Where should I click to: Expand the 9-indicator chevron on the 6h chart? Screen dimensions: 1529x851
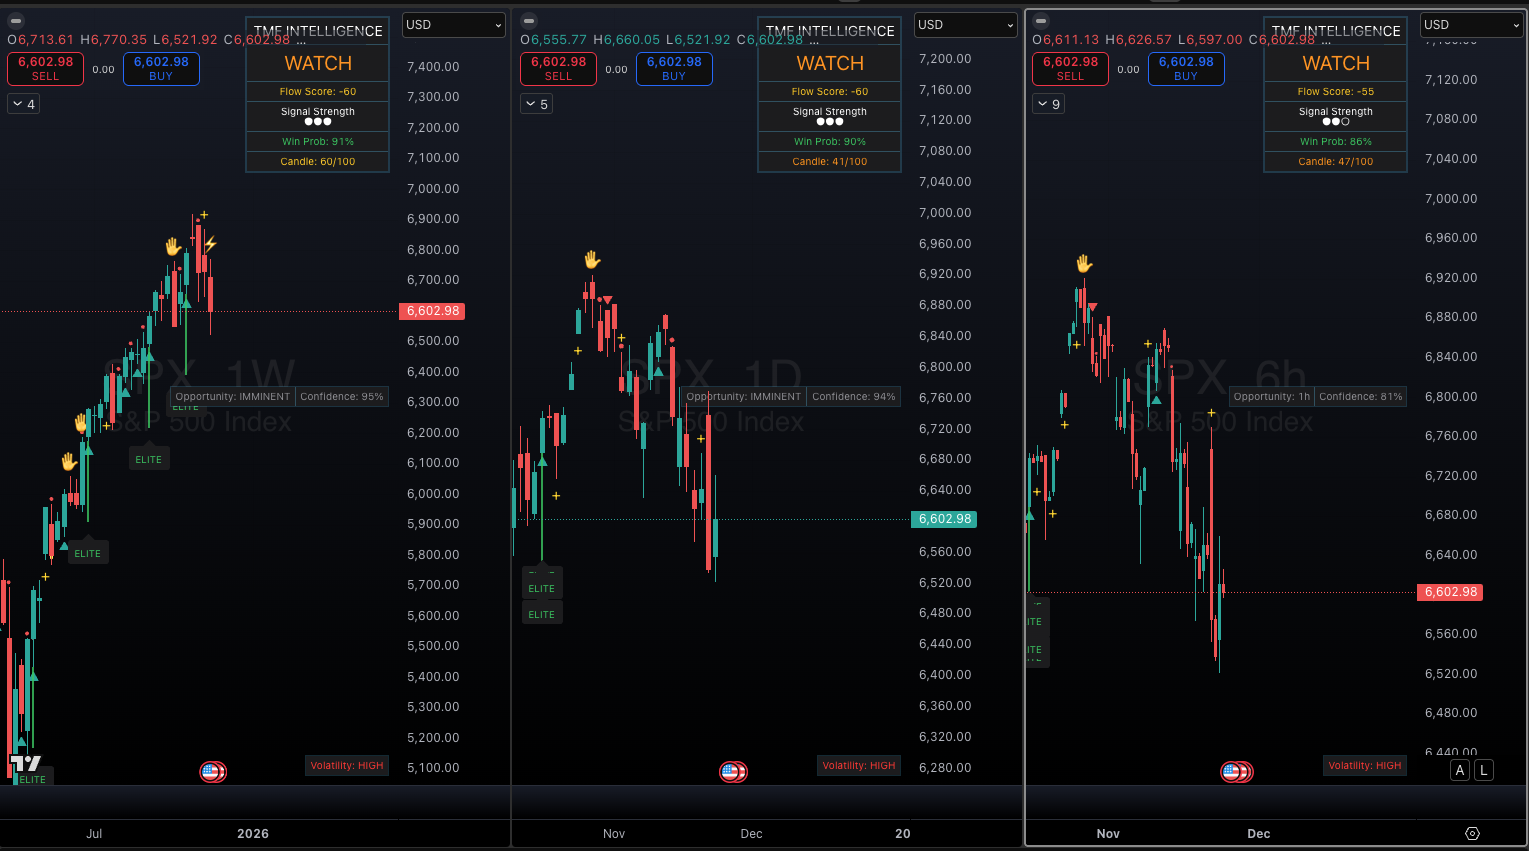(1048, 103)
